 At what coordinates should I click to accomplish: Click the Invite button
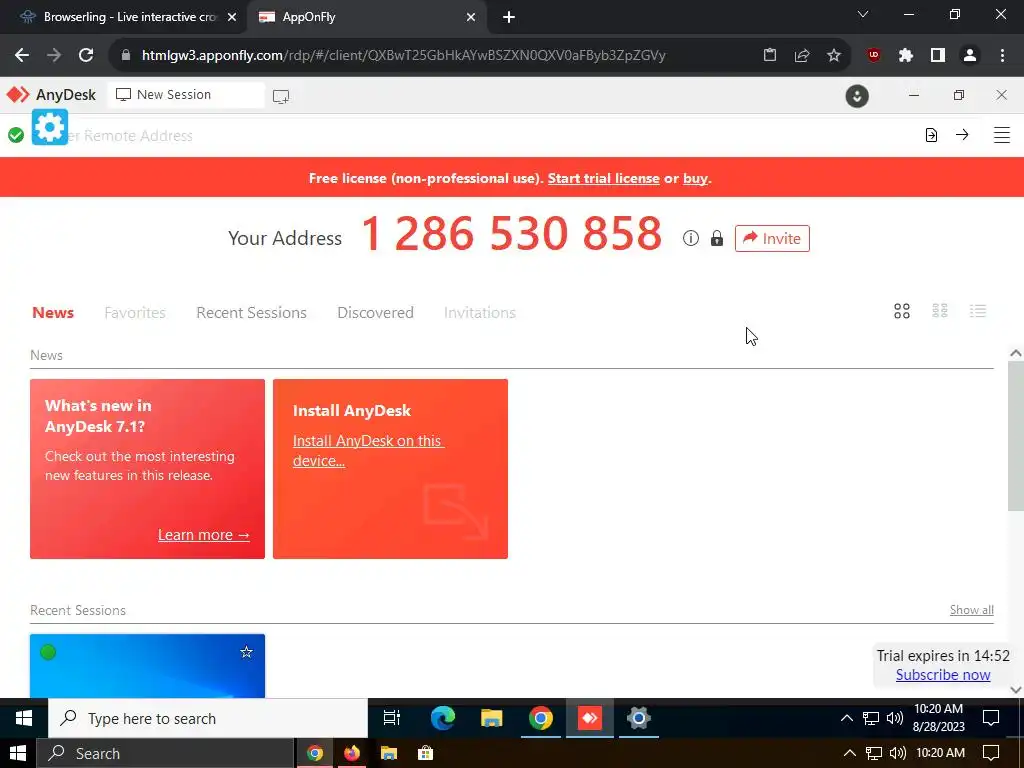772,238
